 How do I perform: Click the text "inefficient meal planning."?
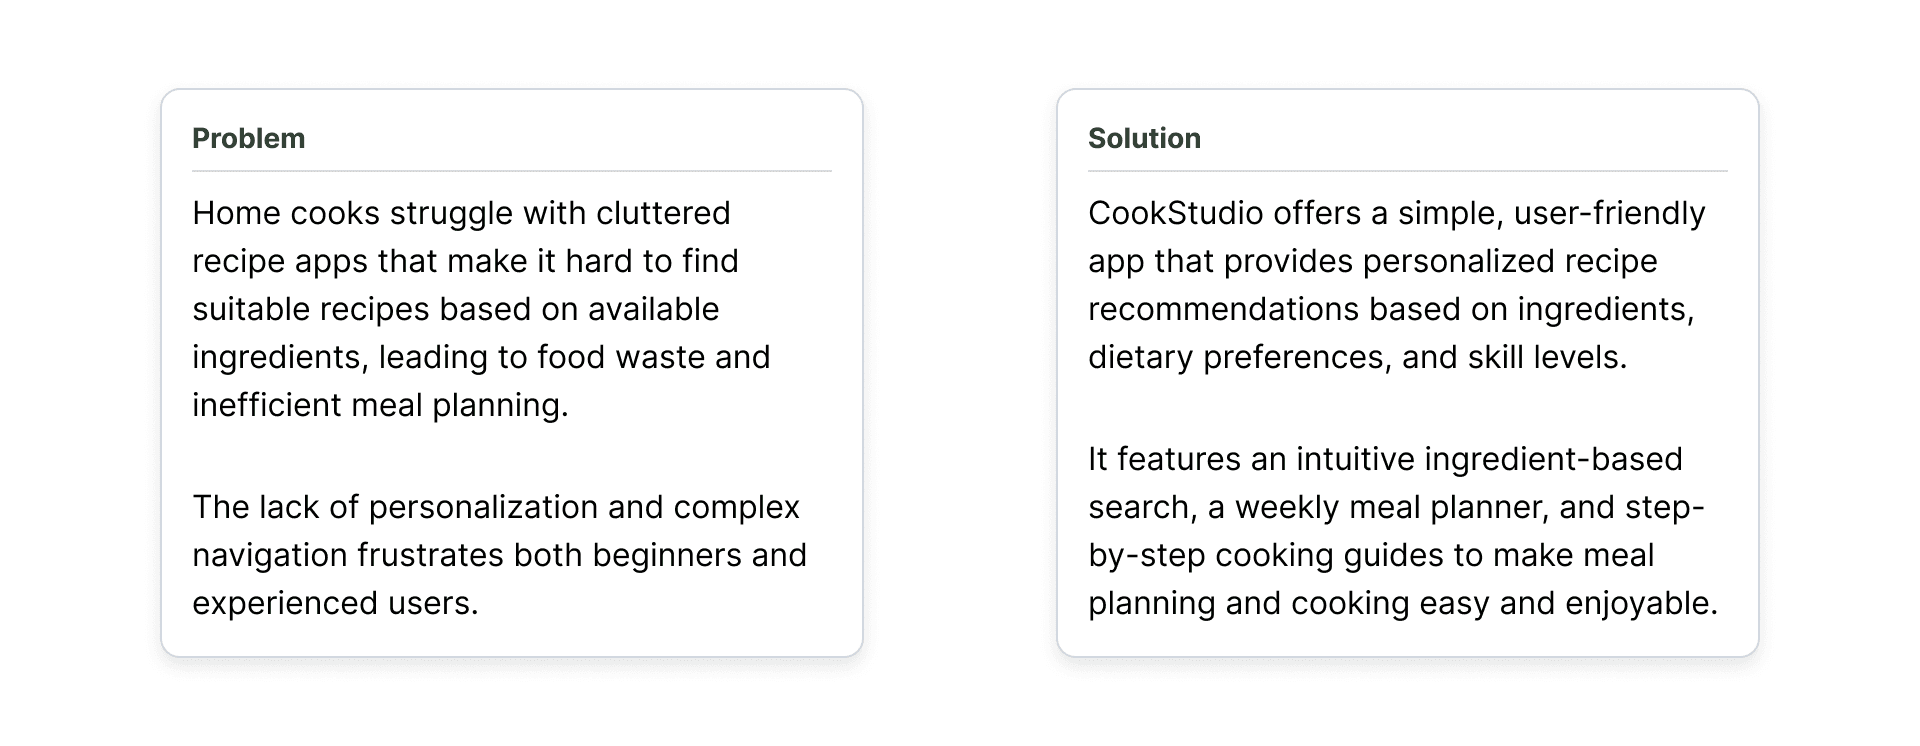[380, 405]
